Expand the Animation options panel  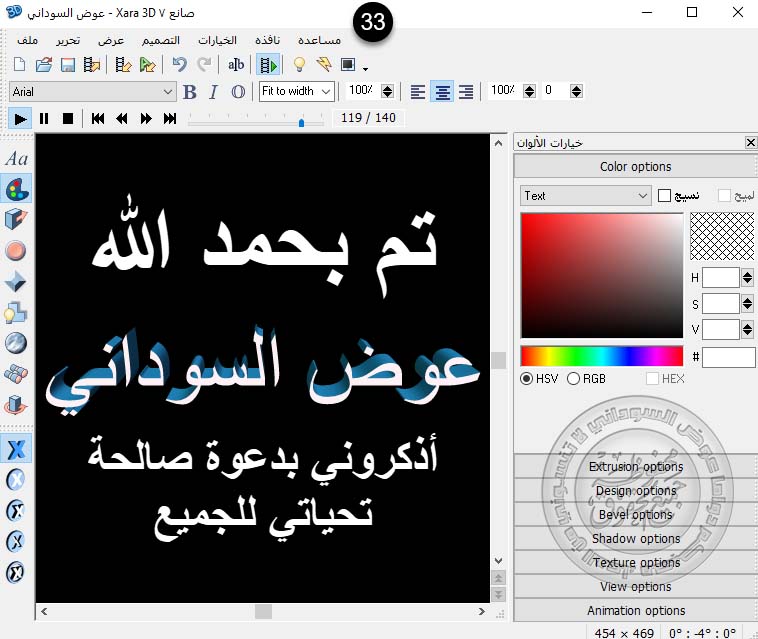[636, 611]
